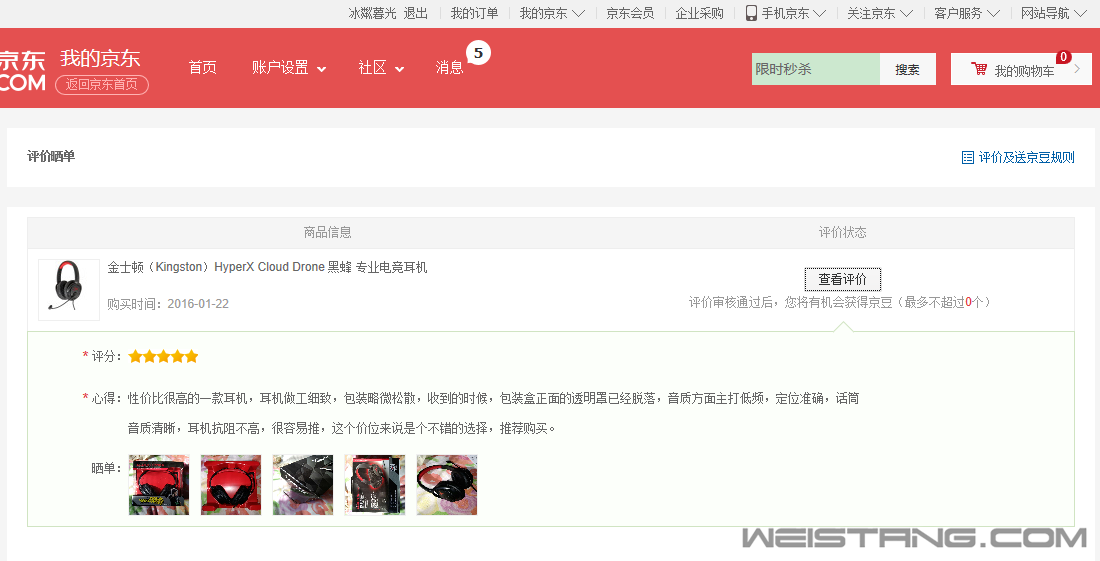Click the review line beginning 音质清晰
1100x561 pixels.
click(342, 428)
